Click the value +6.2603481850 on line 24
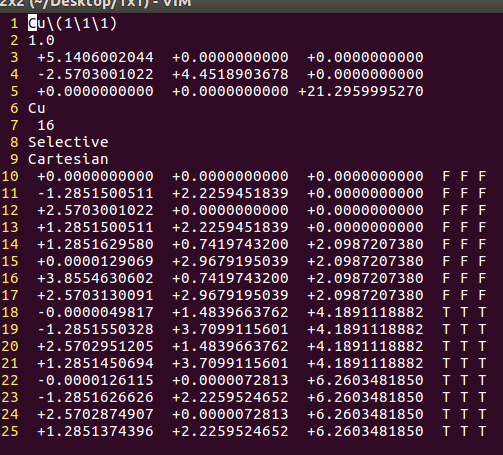 pos(365,414)
